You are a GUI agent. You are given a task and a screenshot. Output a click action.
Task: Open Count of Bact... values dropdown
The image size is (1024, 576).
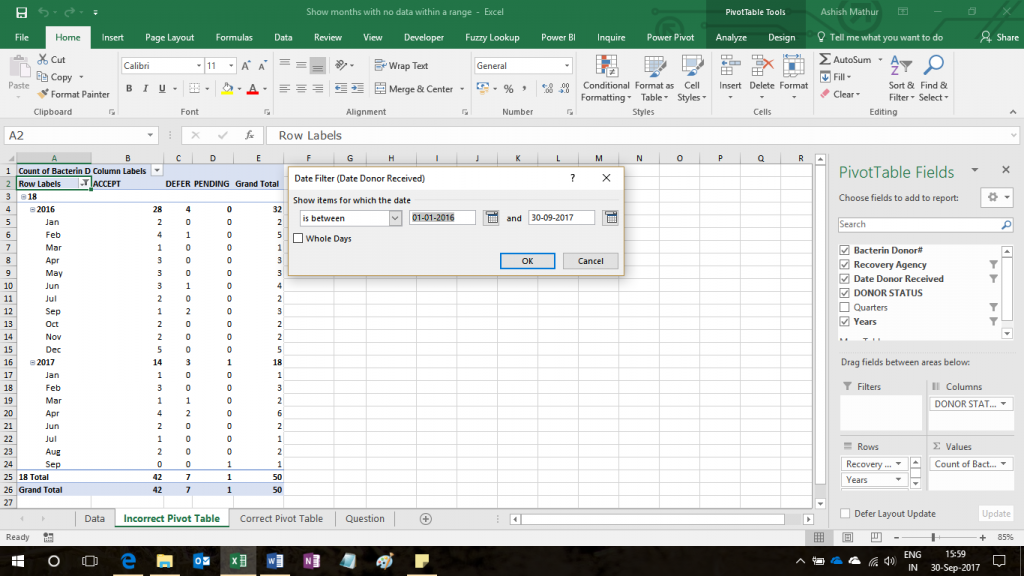1003,464
